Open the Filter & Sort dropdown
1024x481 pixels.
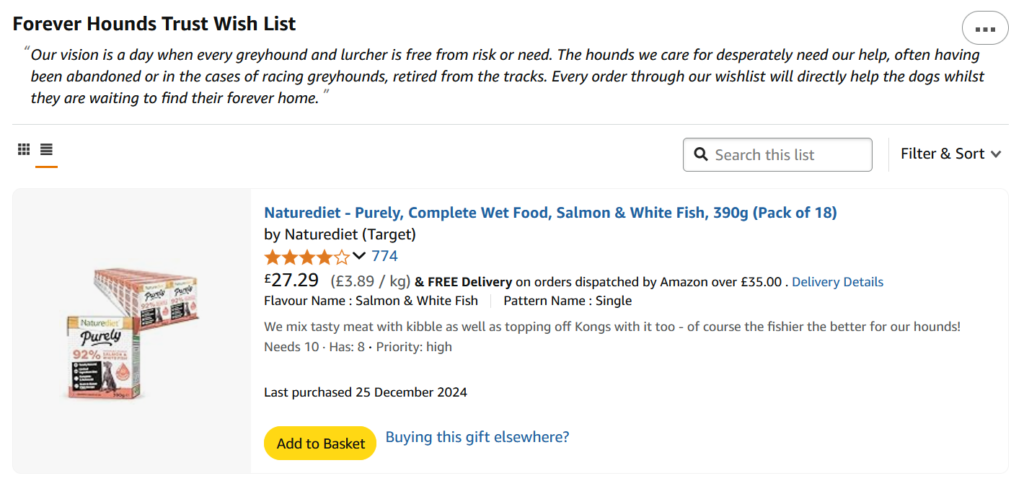950,154
